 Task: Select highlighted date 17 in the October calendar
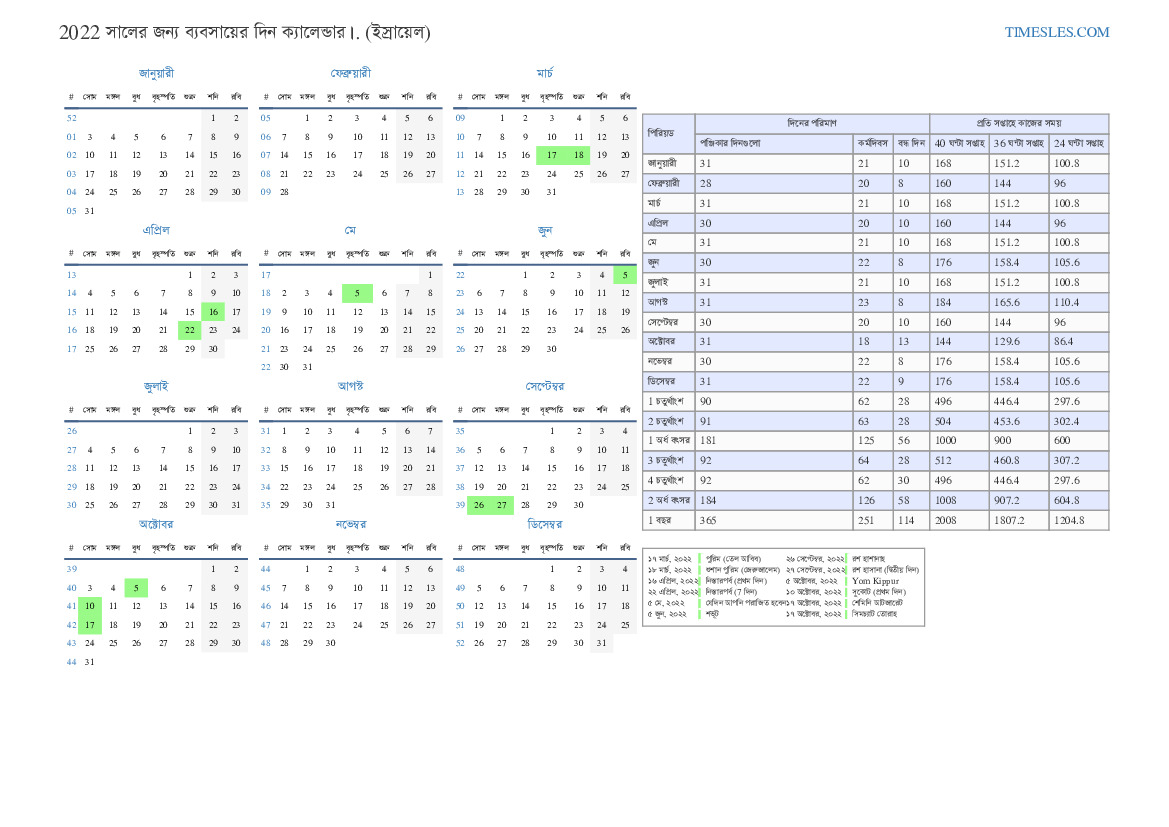tap(89, 625)
